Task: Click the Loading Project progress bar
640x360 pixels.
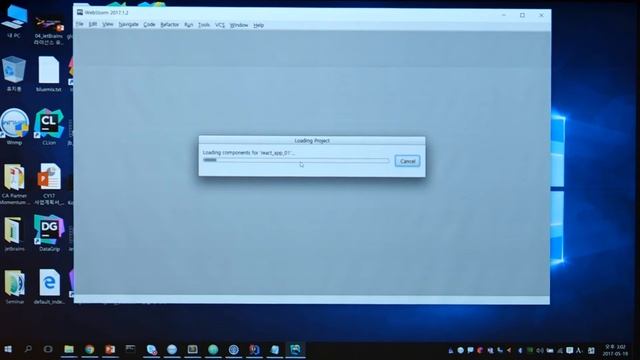Action: pyautogui.click(x=296, y=160)
